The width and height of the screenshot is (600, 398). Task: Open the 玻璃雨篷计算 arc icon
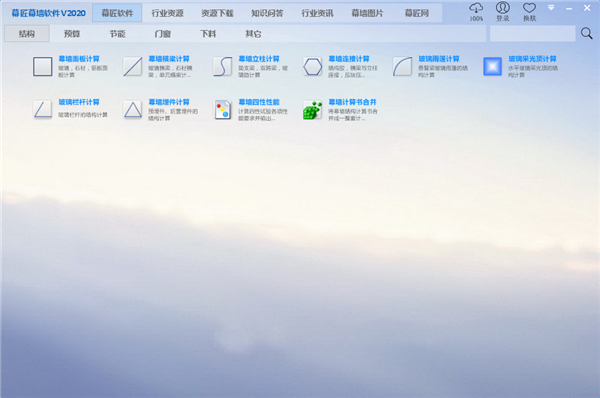click(x=403, y=67)
